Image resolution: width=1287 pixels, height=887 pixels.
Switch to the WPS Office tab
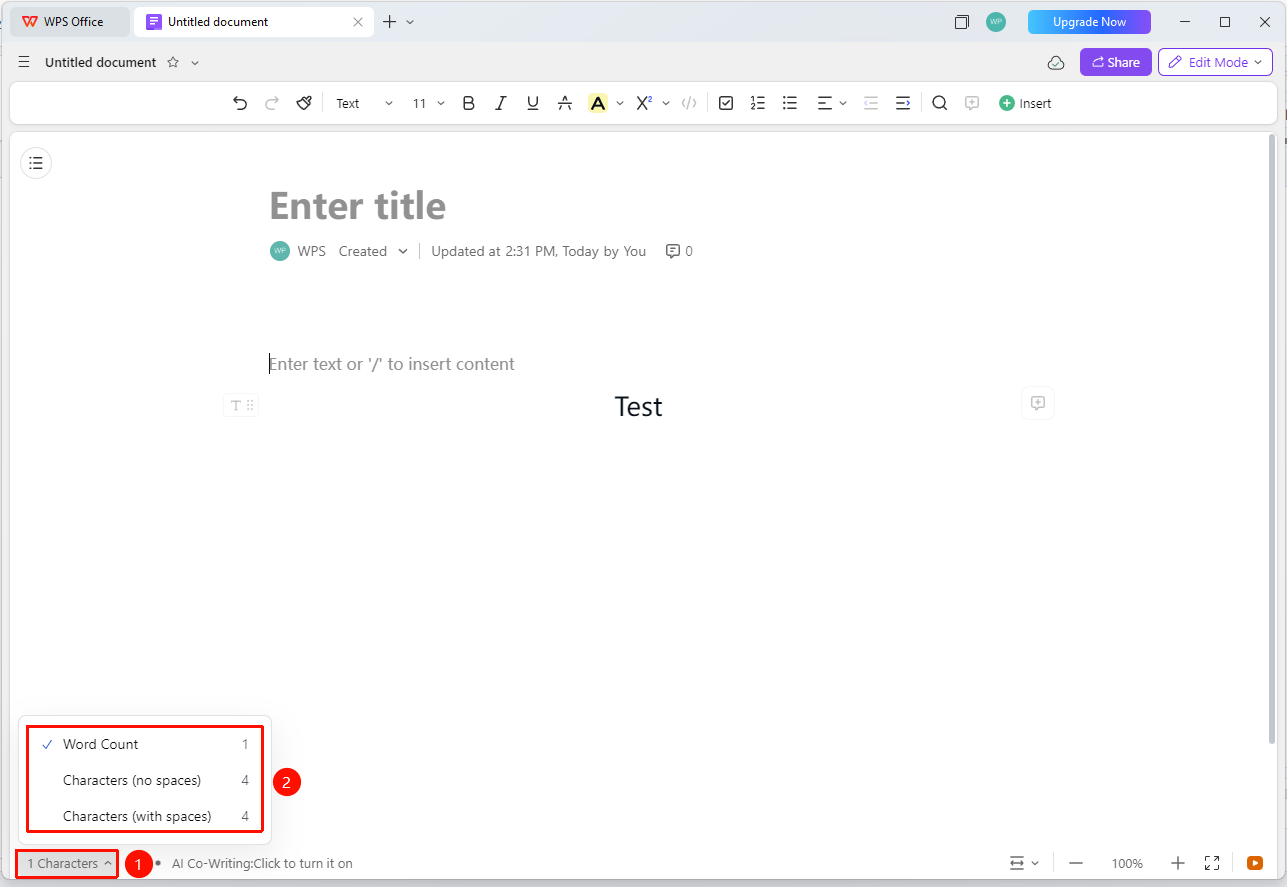[x=70, y=22]
